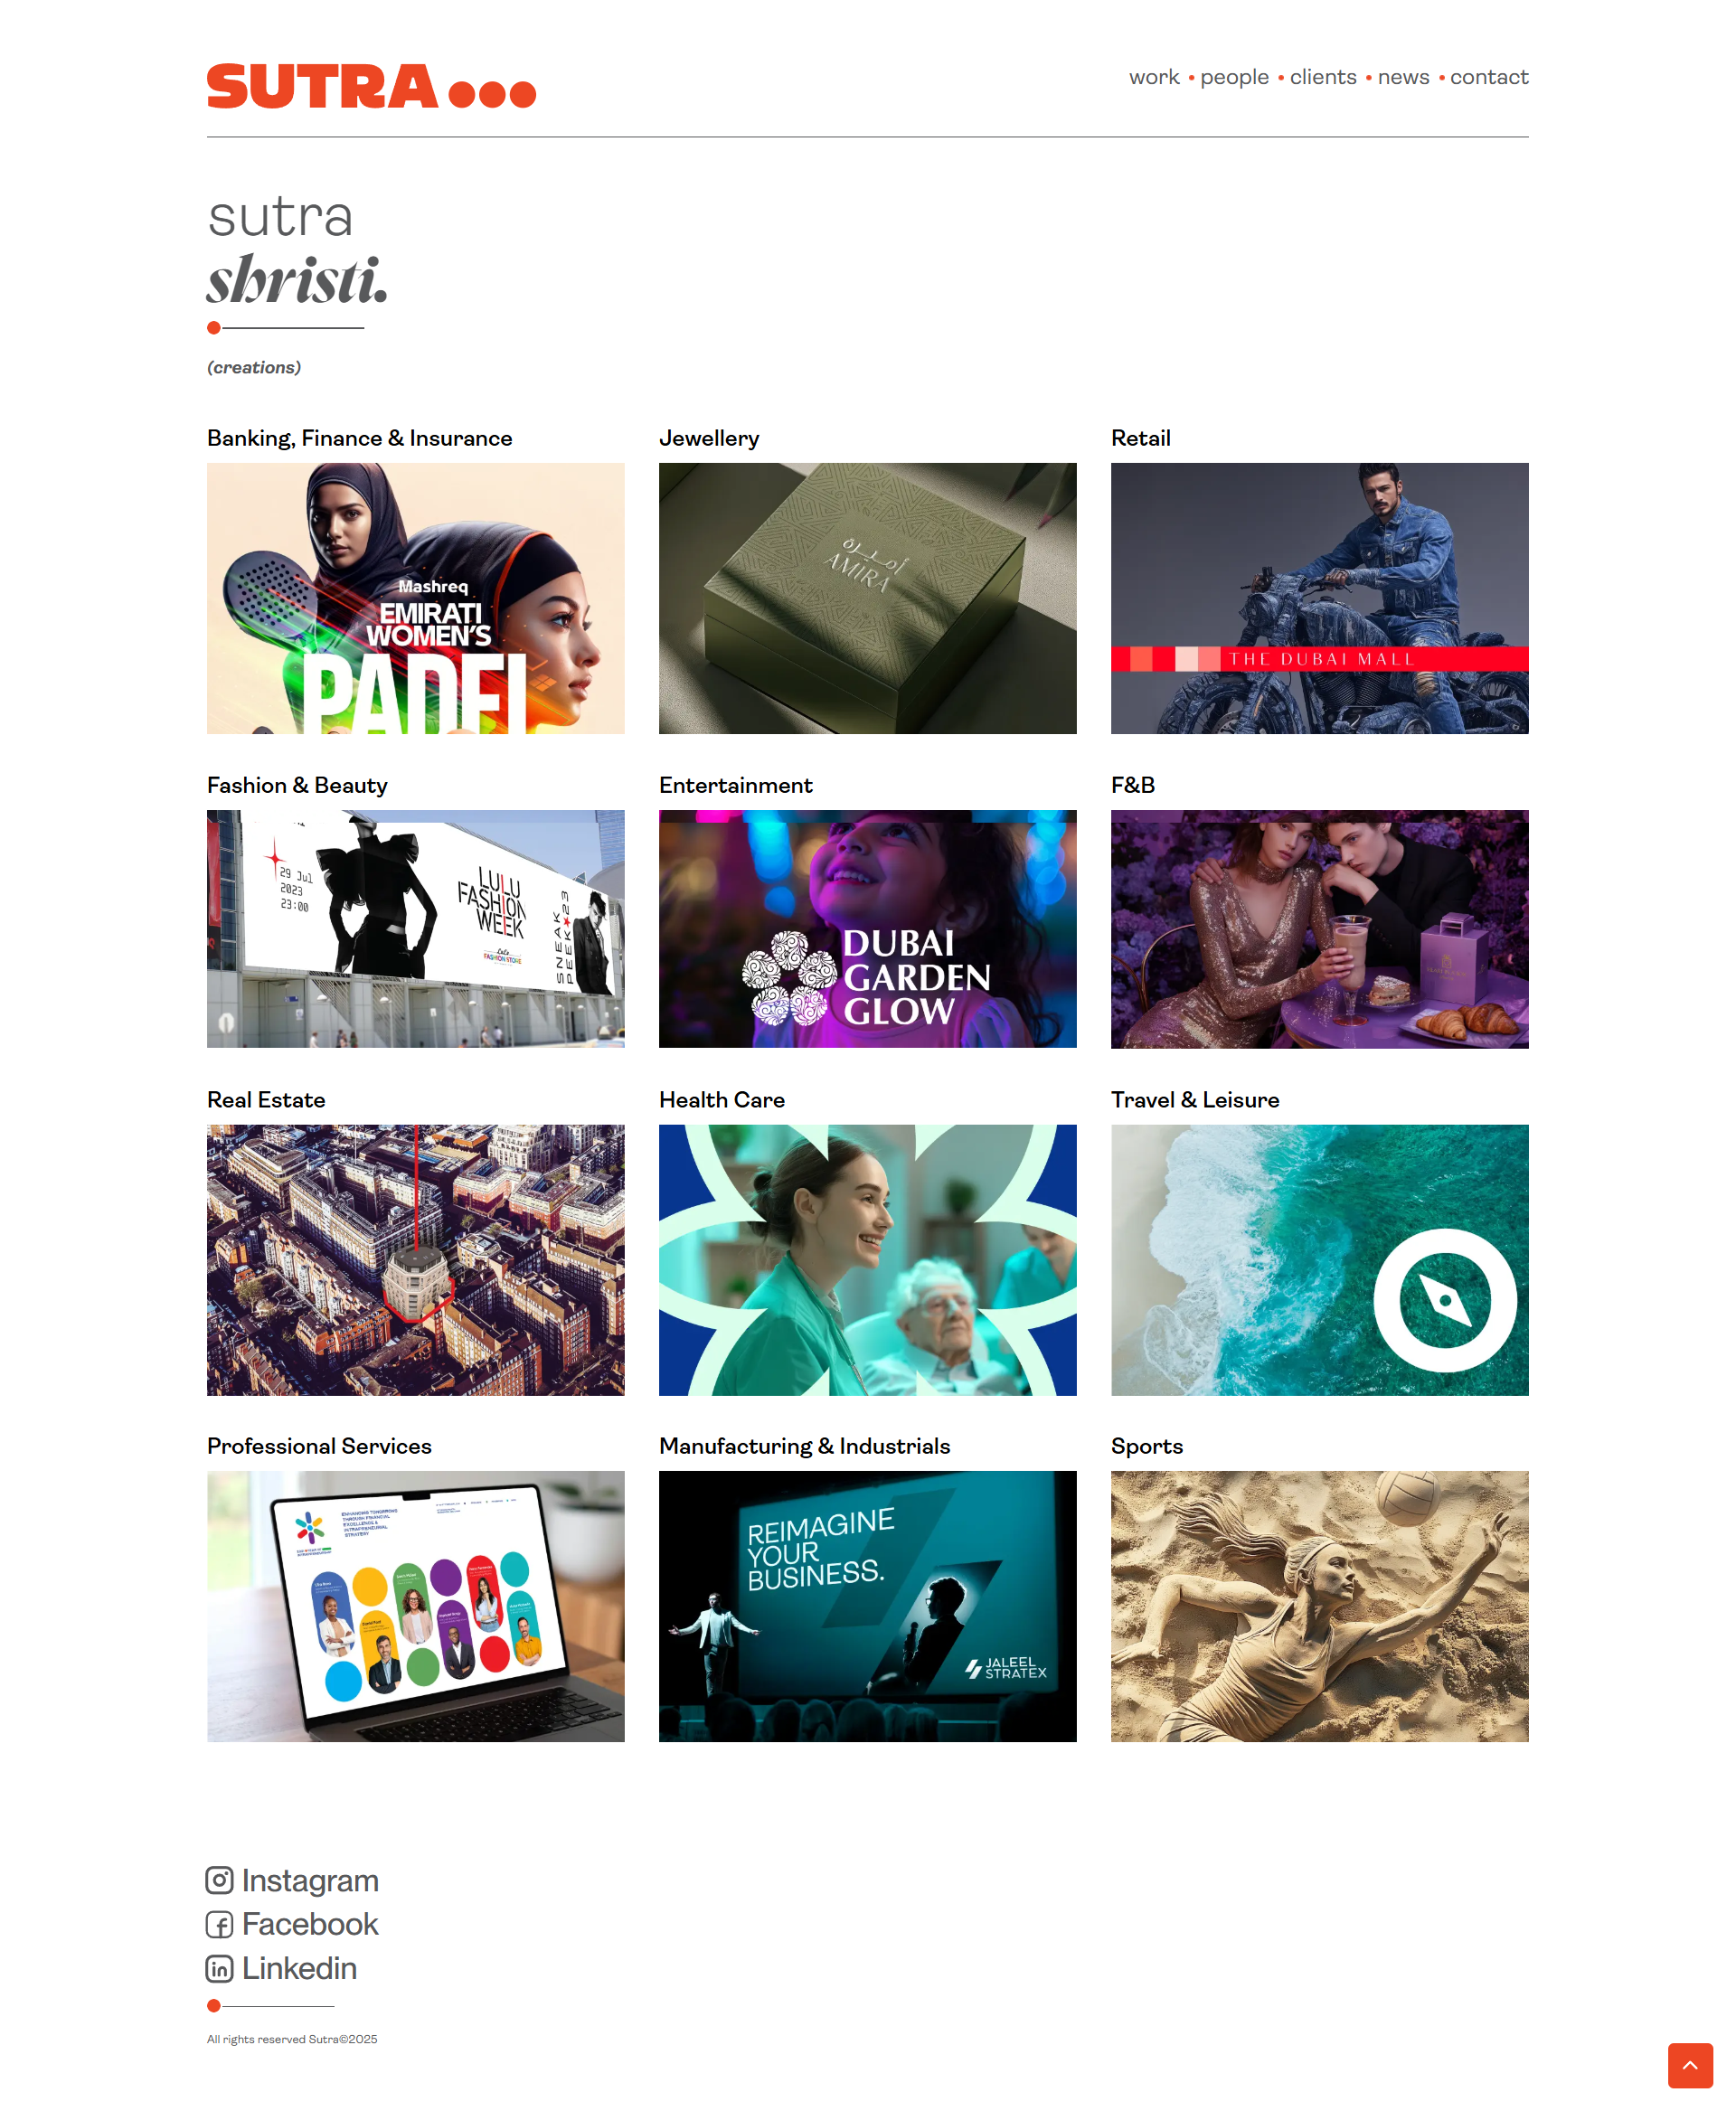Select the Sports sand sculpture thumbnail
Image resolution: width=1736 pixels, height=2111 pixels.
[1320, 1606]
